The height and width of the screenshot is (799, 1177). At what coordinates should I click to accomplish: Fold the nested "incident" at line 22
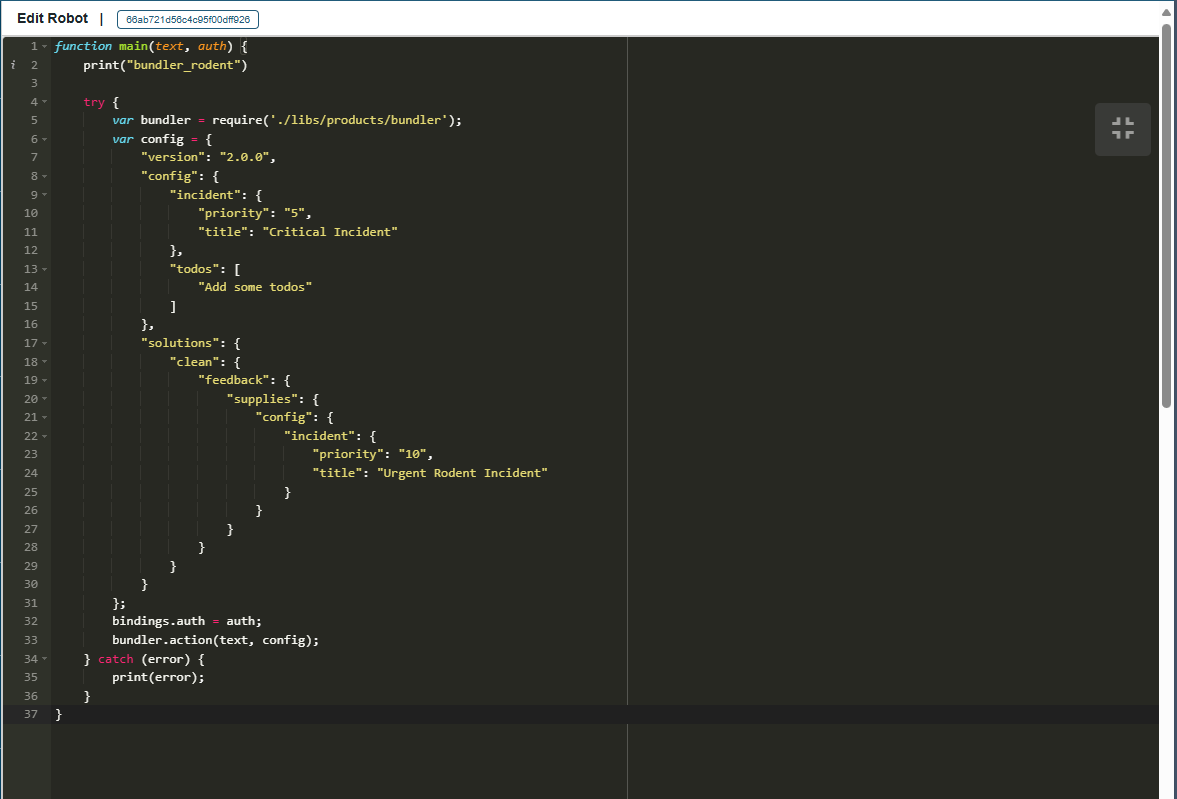(45, 436)
